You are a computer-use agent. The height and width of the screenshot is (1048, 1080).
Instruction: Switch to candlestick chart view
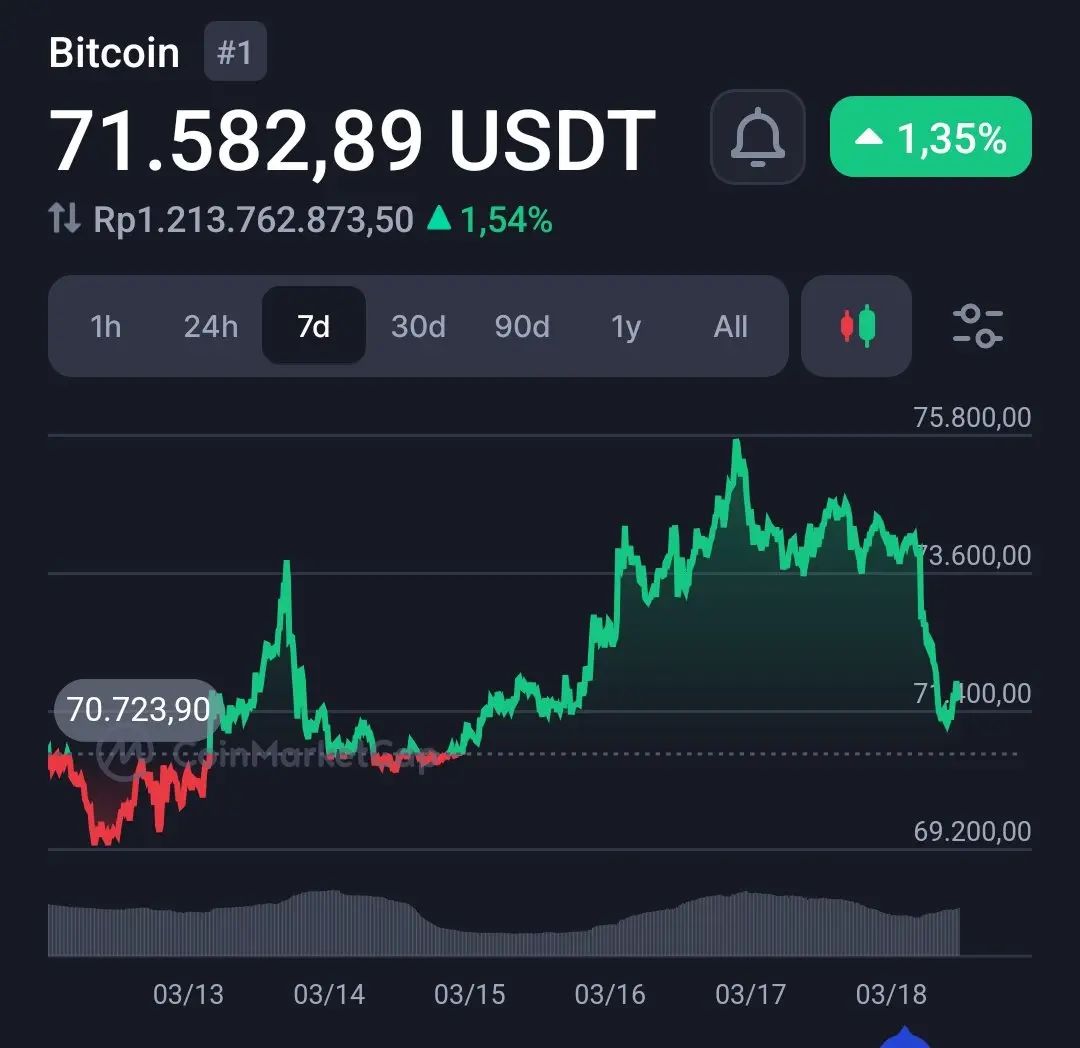click(x=856, y=326)
